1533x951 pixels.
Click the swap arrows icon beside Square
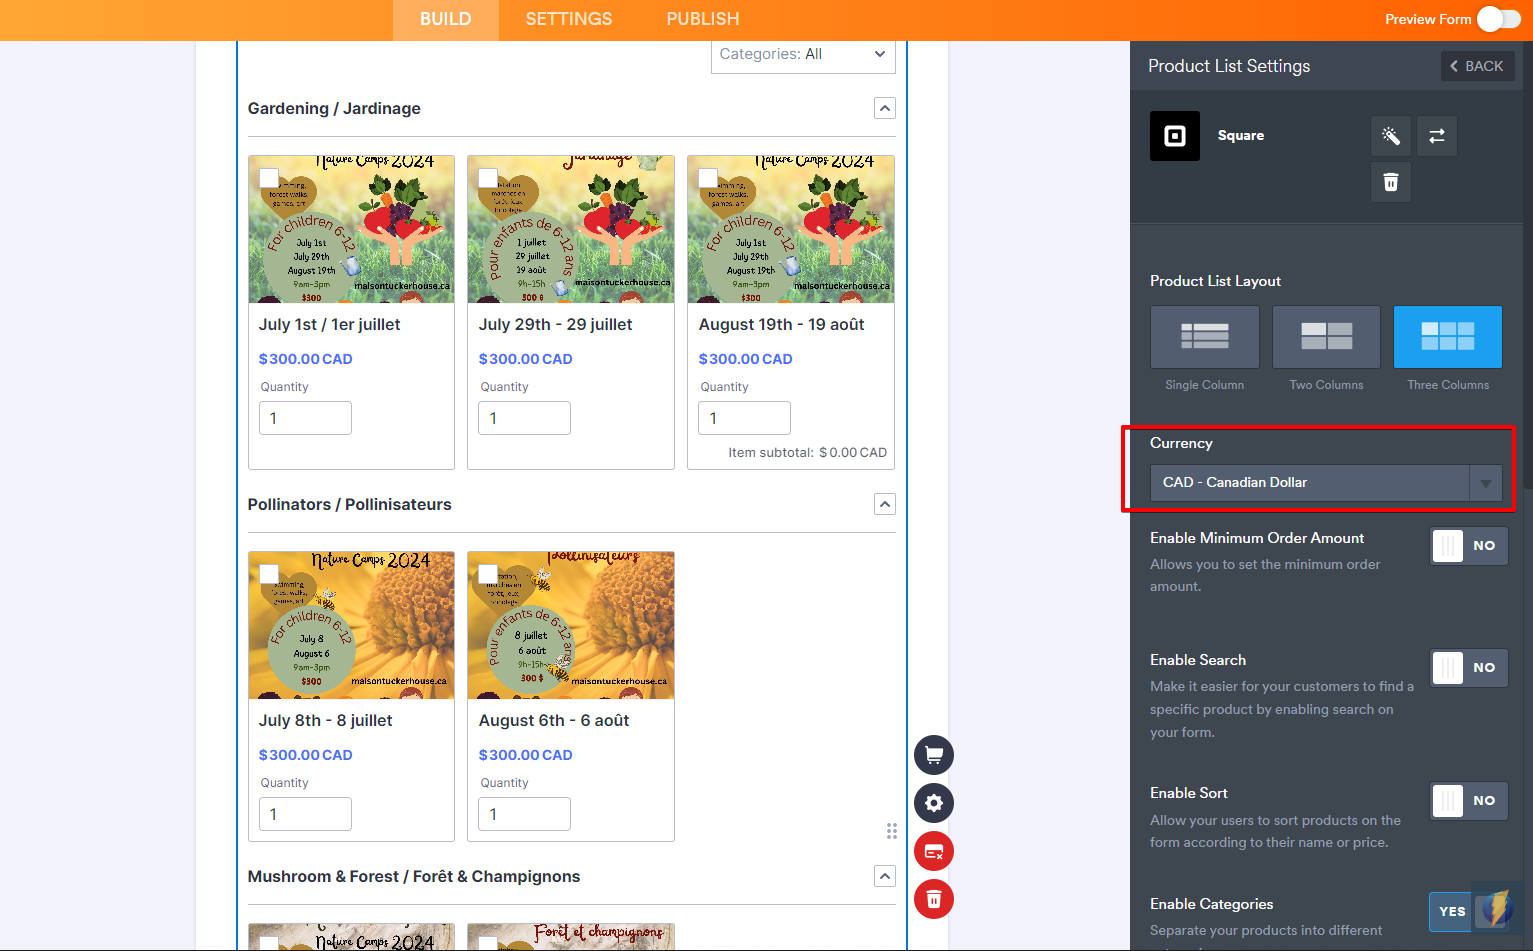(x=1437, y=136)
